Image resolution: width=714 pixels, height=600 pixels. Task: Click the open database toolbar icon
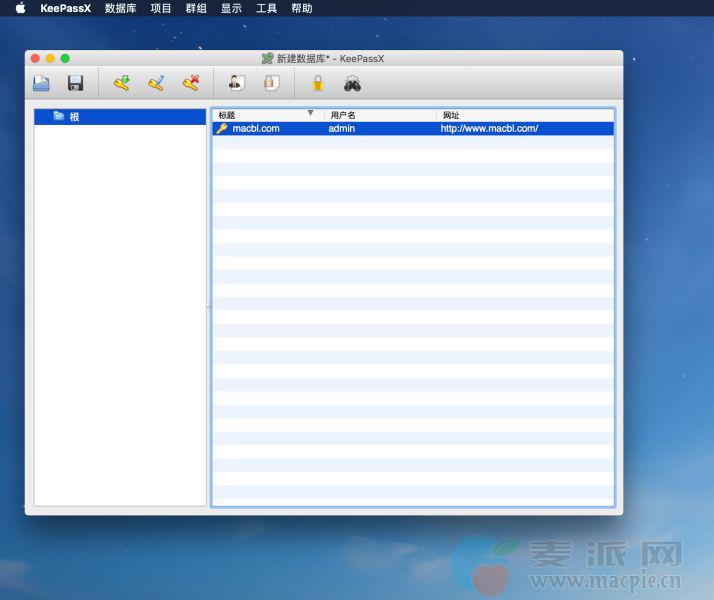click(x=42, y=84)
